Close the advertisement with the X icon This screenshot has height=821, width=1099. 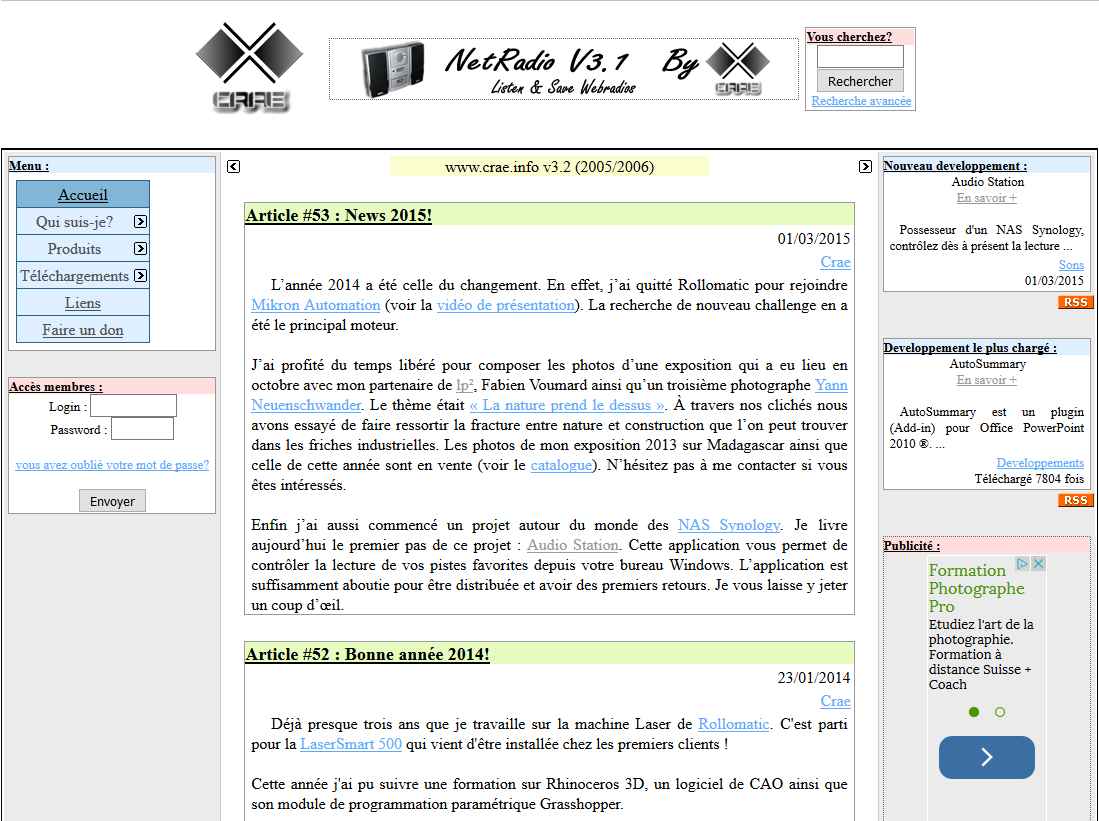point(1038,564)
